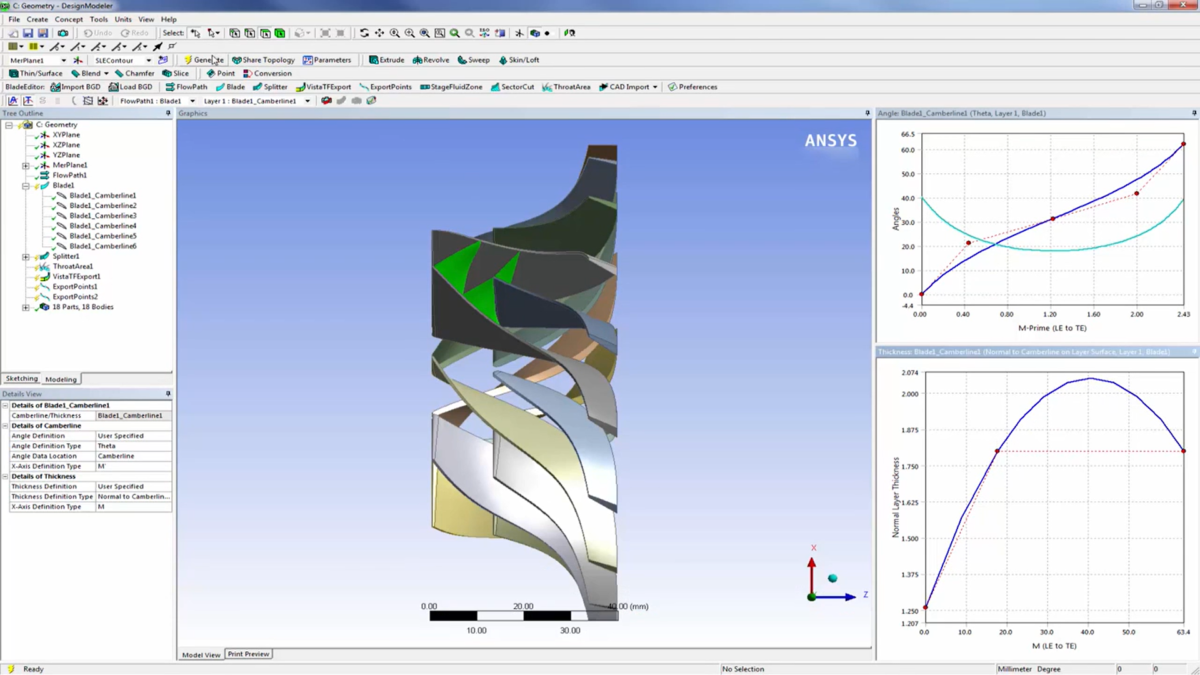Click the Conversion tool

(267, 73)
